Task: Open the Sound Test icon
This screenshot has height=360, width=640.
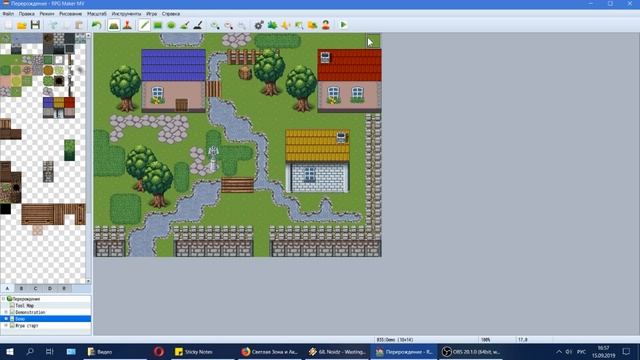Action: pyautogui.click(x=286, y=25)
